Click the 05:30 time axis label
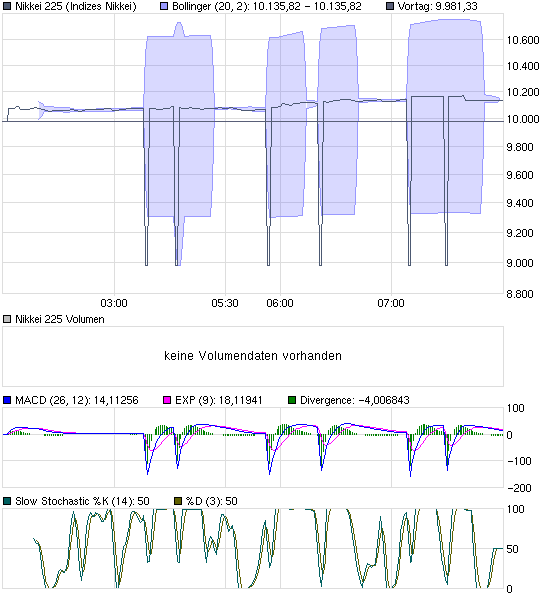Screen dimensions: 545x597 point(225,303)
